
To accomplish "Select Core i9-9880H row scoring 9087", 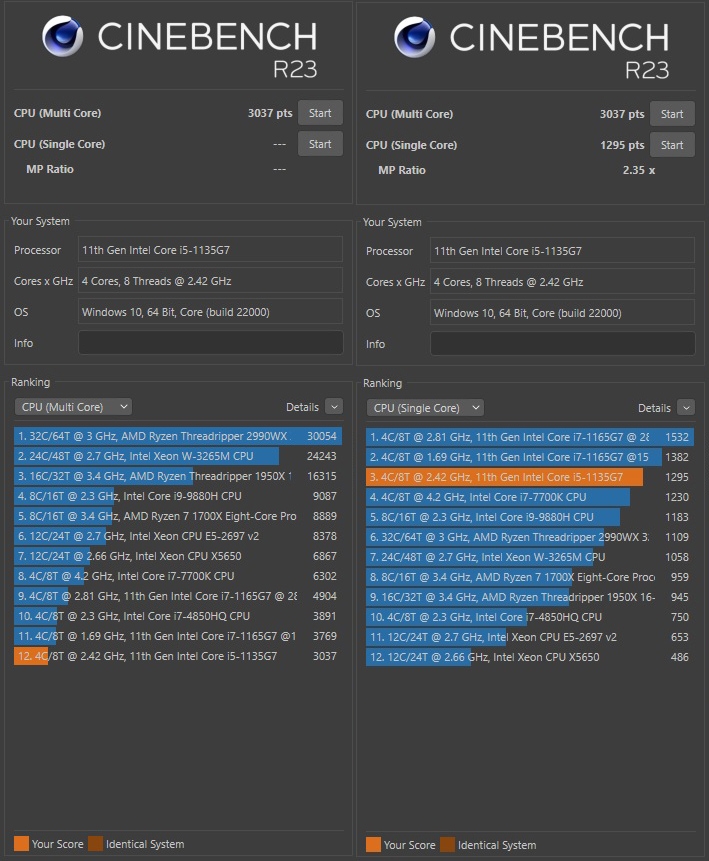I will (178, 496).
